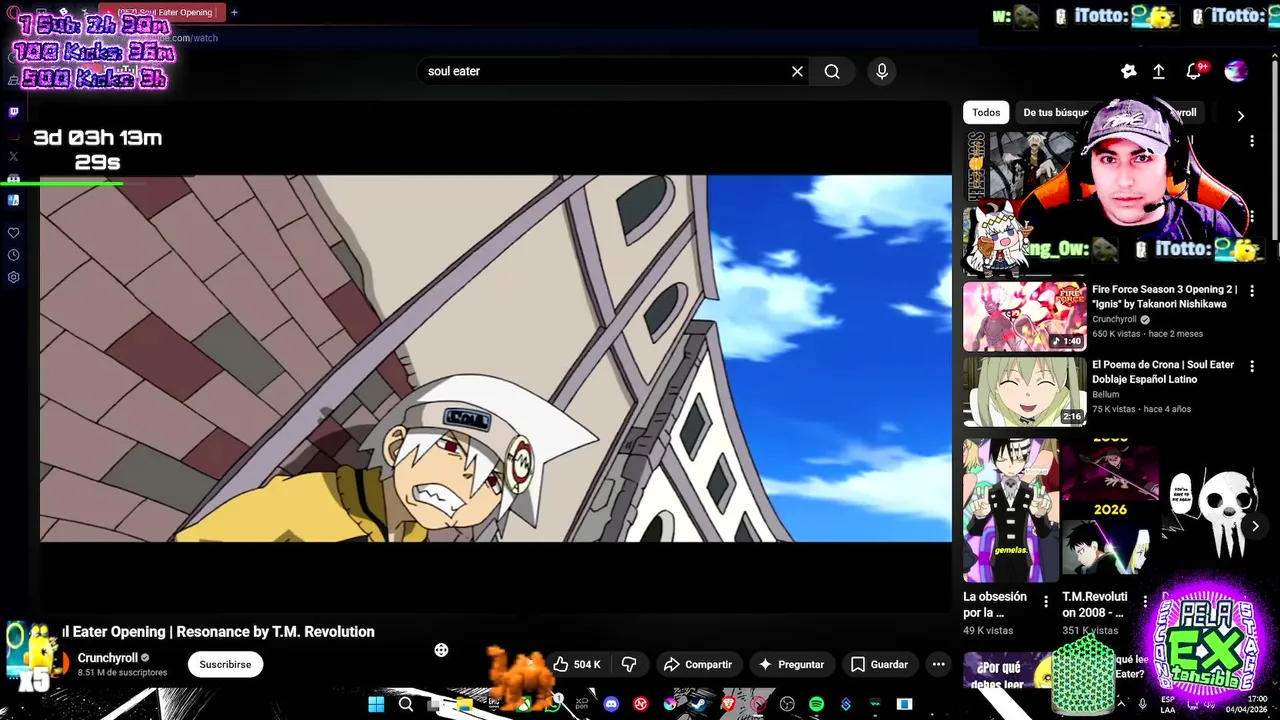Clear the YouTube search box text
1280x720 pixels.
(797, 71)
